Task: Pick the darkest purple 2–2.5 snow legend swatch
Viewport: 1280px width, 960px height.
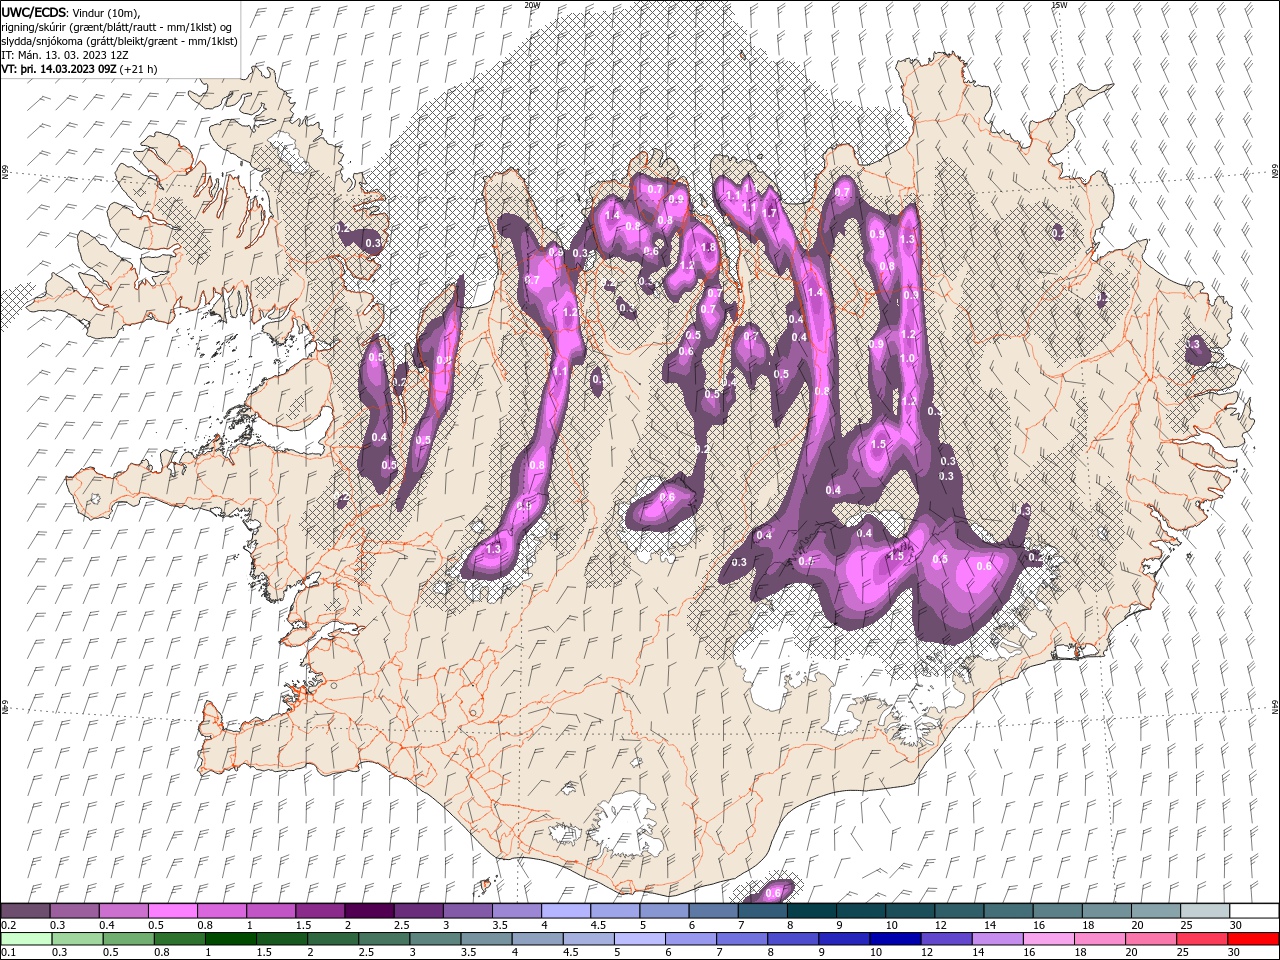Action: click(369, 911)
